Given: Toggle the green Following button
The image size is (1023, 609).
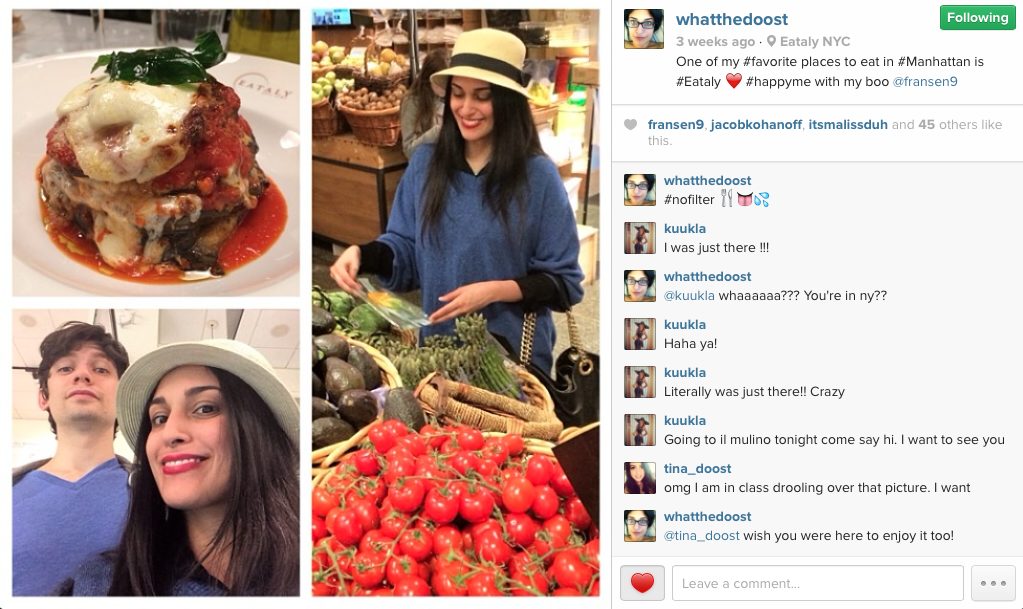Looking at the screenshot, I should pos(977,18).
